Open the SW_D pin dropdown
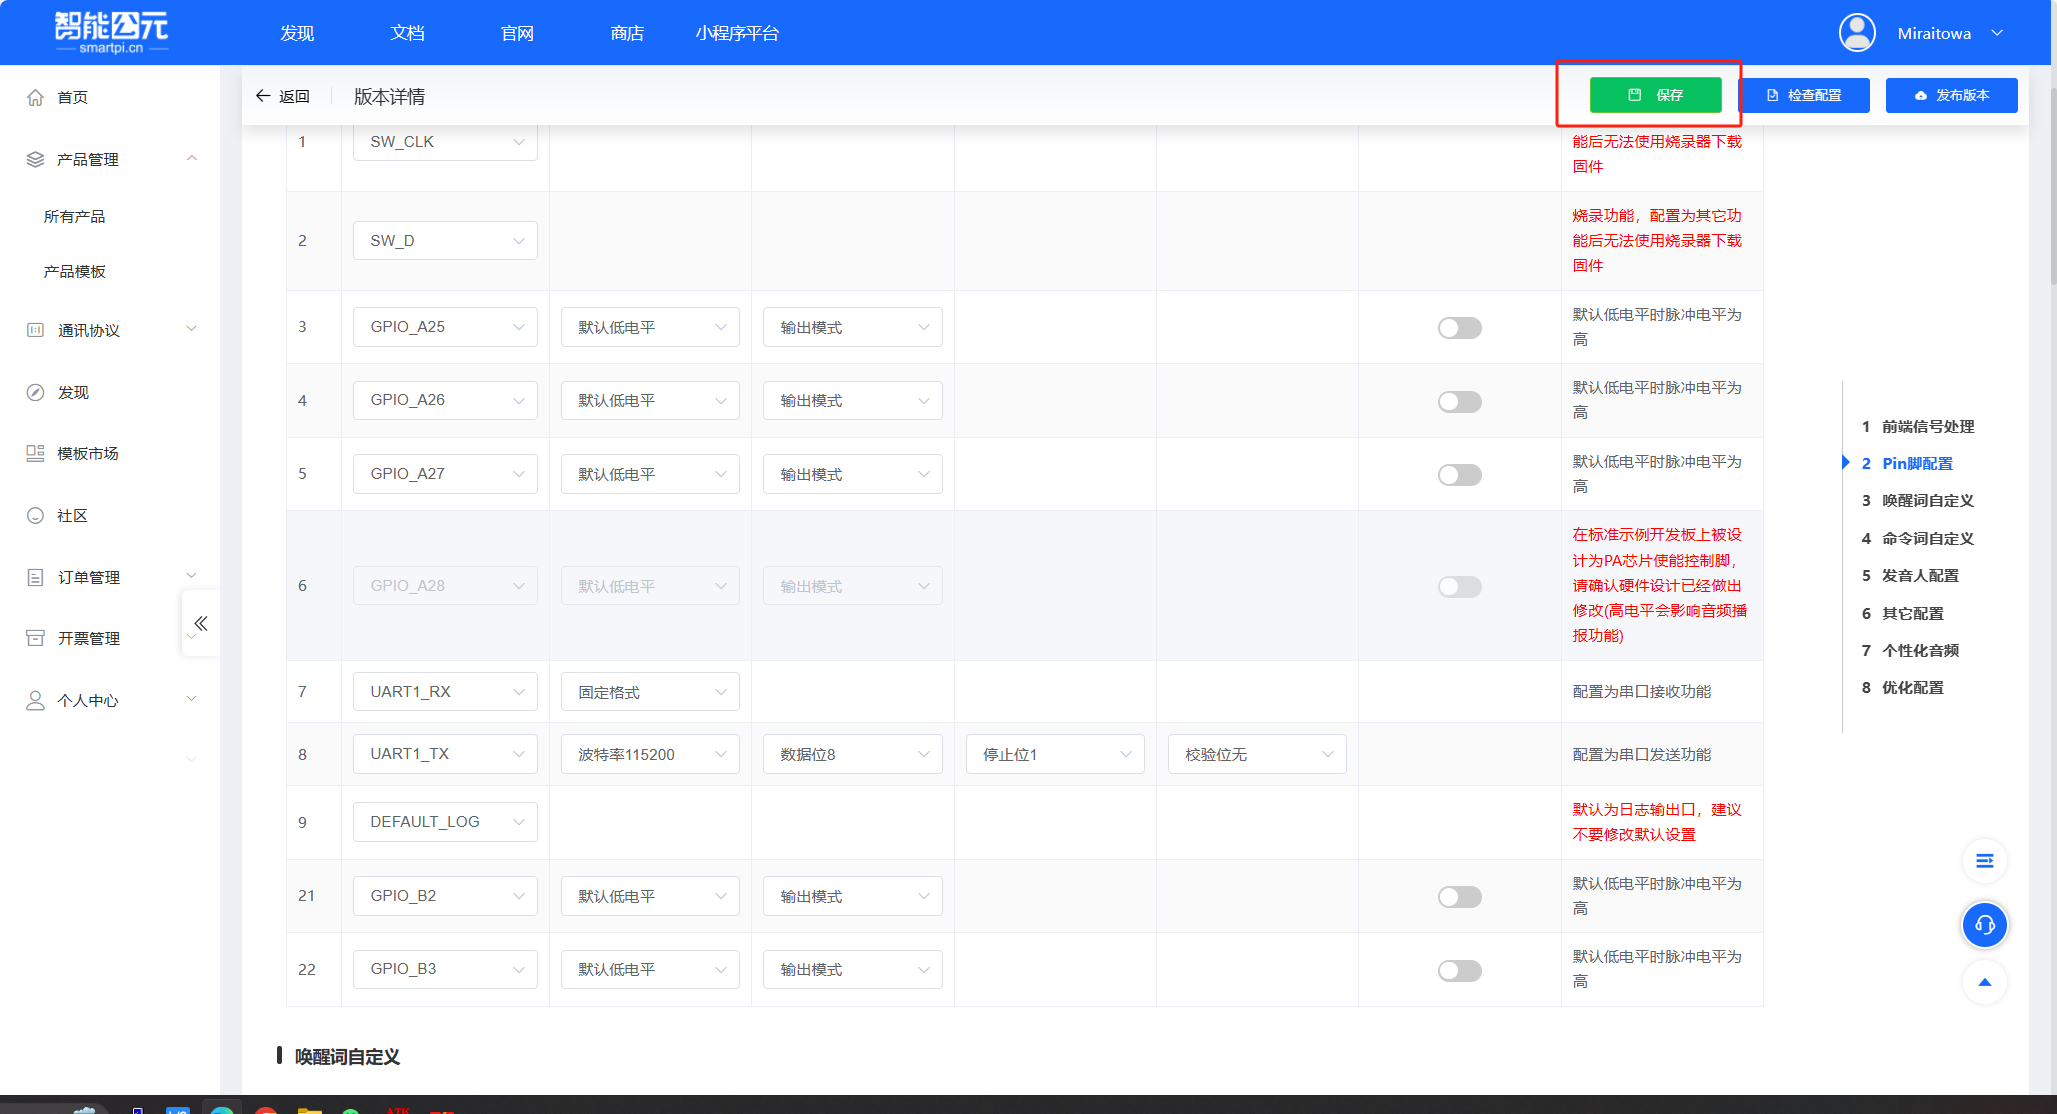2057x1114 pixels. coord(445,241)
